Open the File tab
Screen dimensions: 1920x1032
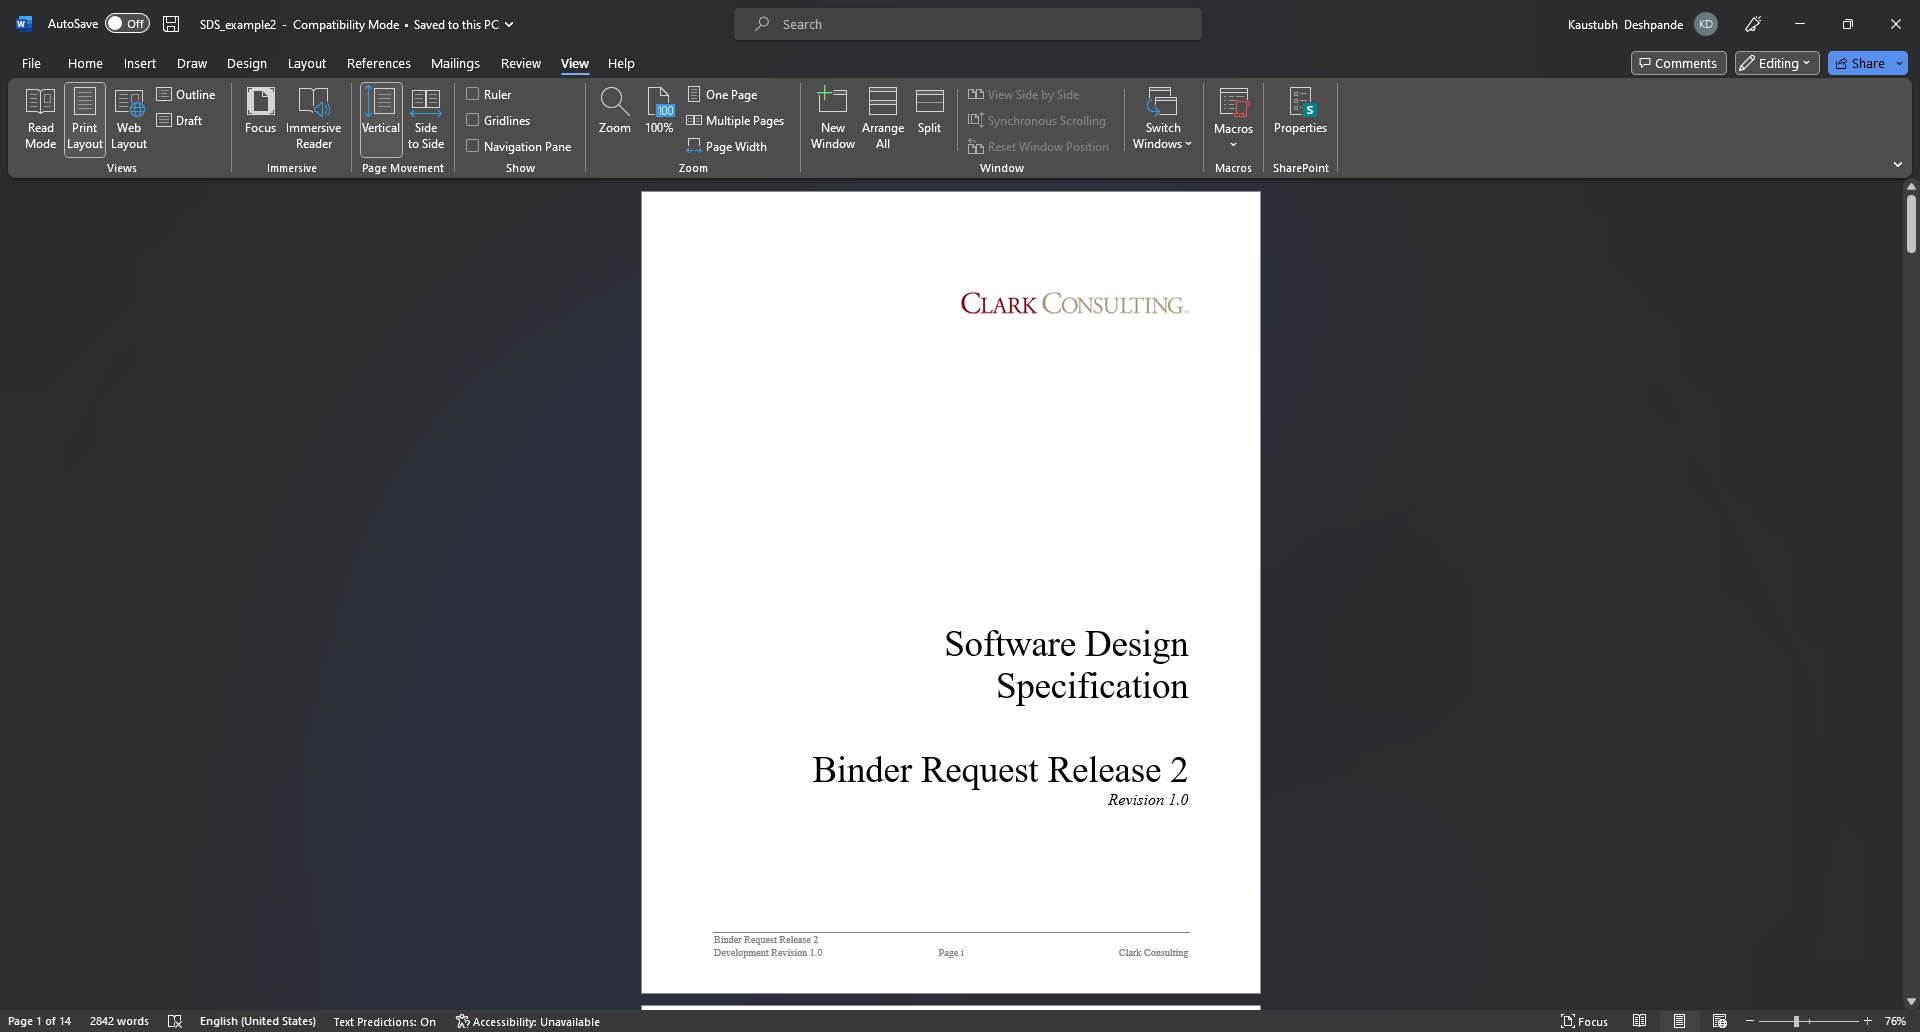click(x=31, y=63)
